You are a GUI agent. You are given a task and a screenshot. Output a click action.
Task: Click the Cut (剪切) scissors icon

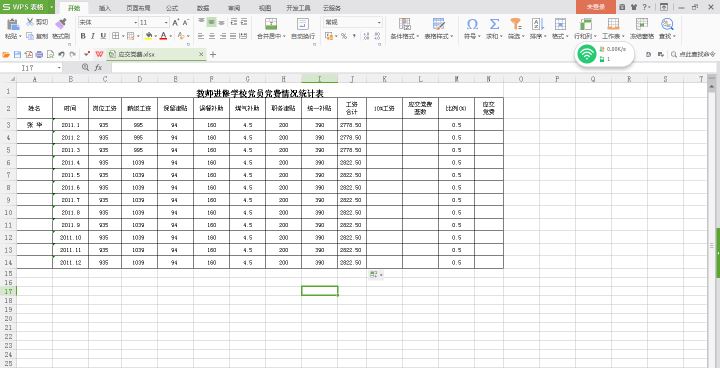30,22
